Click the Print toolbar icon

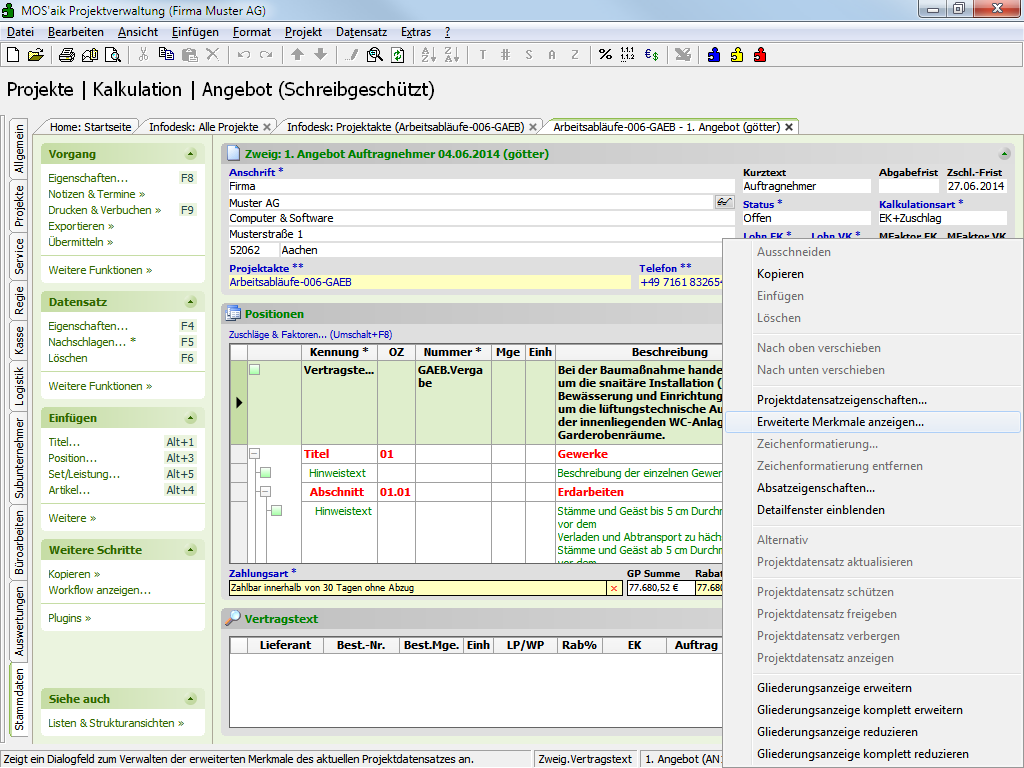[67, 55]
